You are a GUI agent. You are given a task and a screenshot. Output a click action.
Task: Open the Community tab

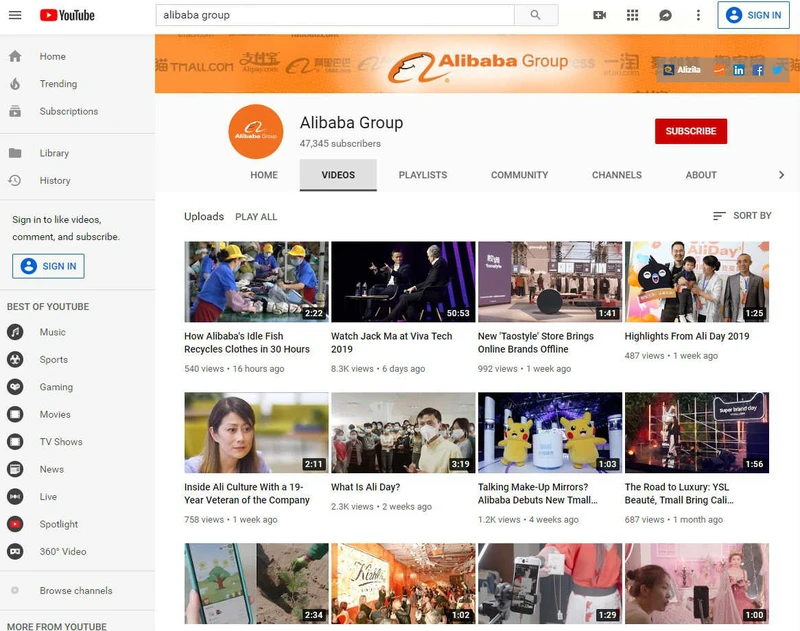[519, 175]
